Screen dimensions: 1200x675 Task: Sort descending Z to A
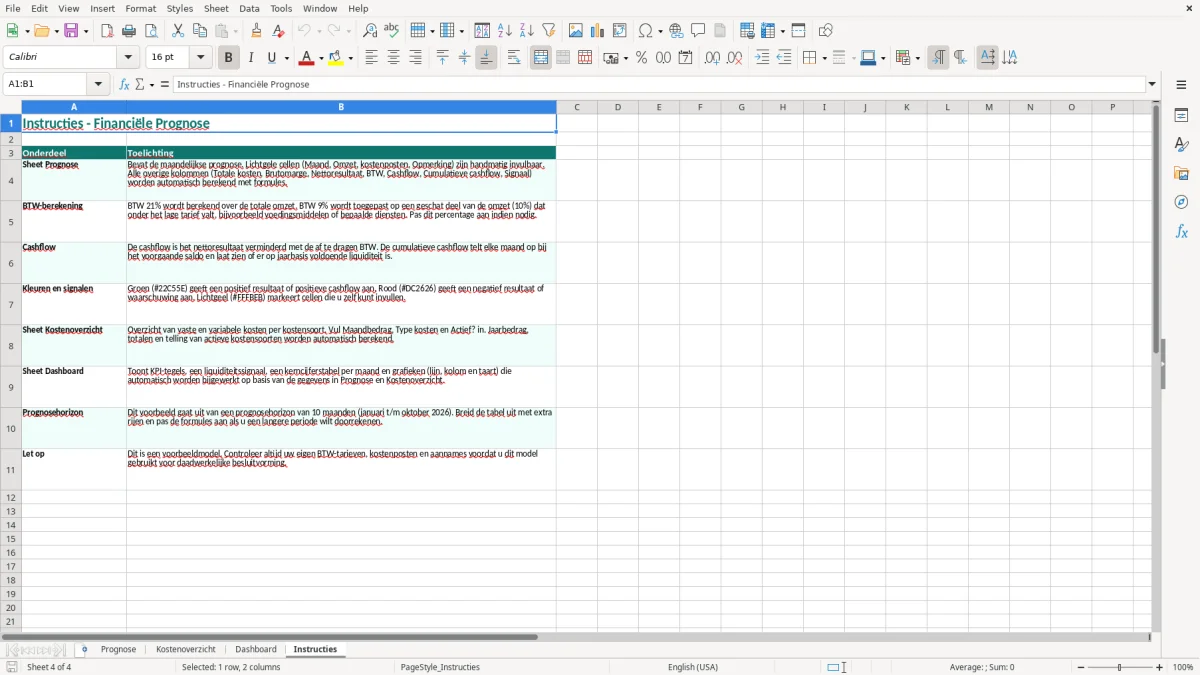(527, 31)
